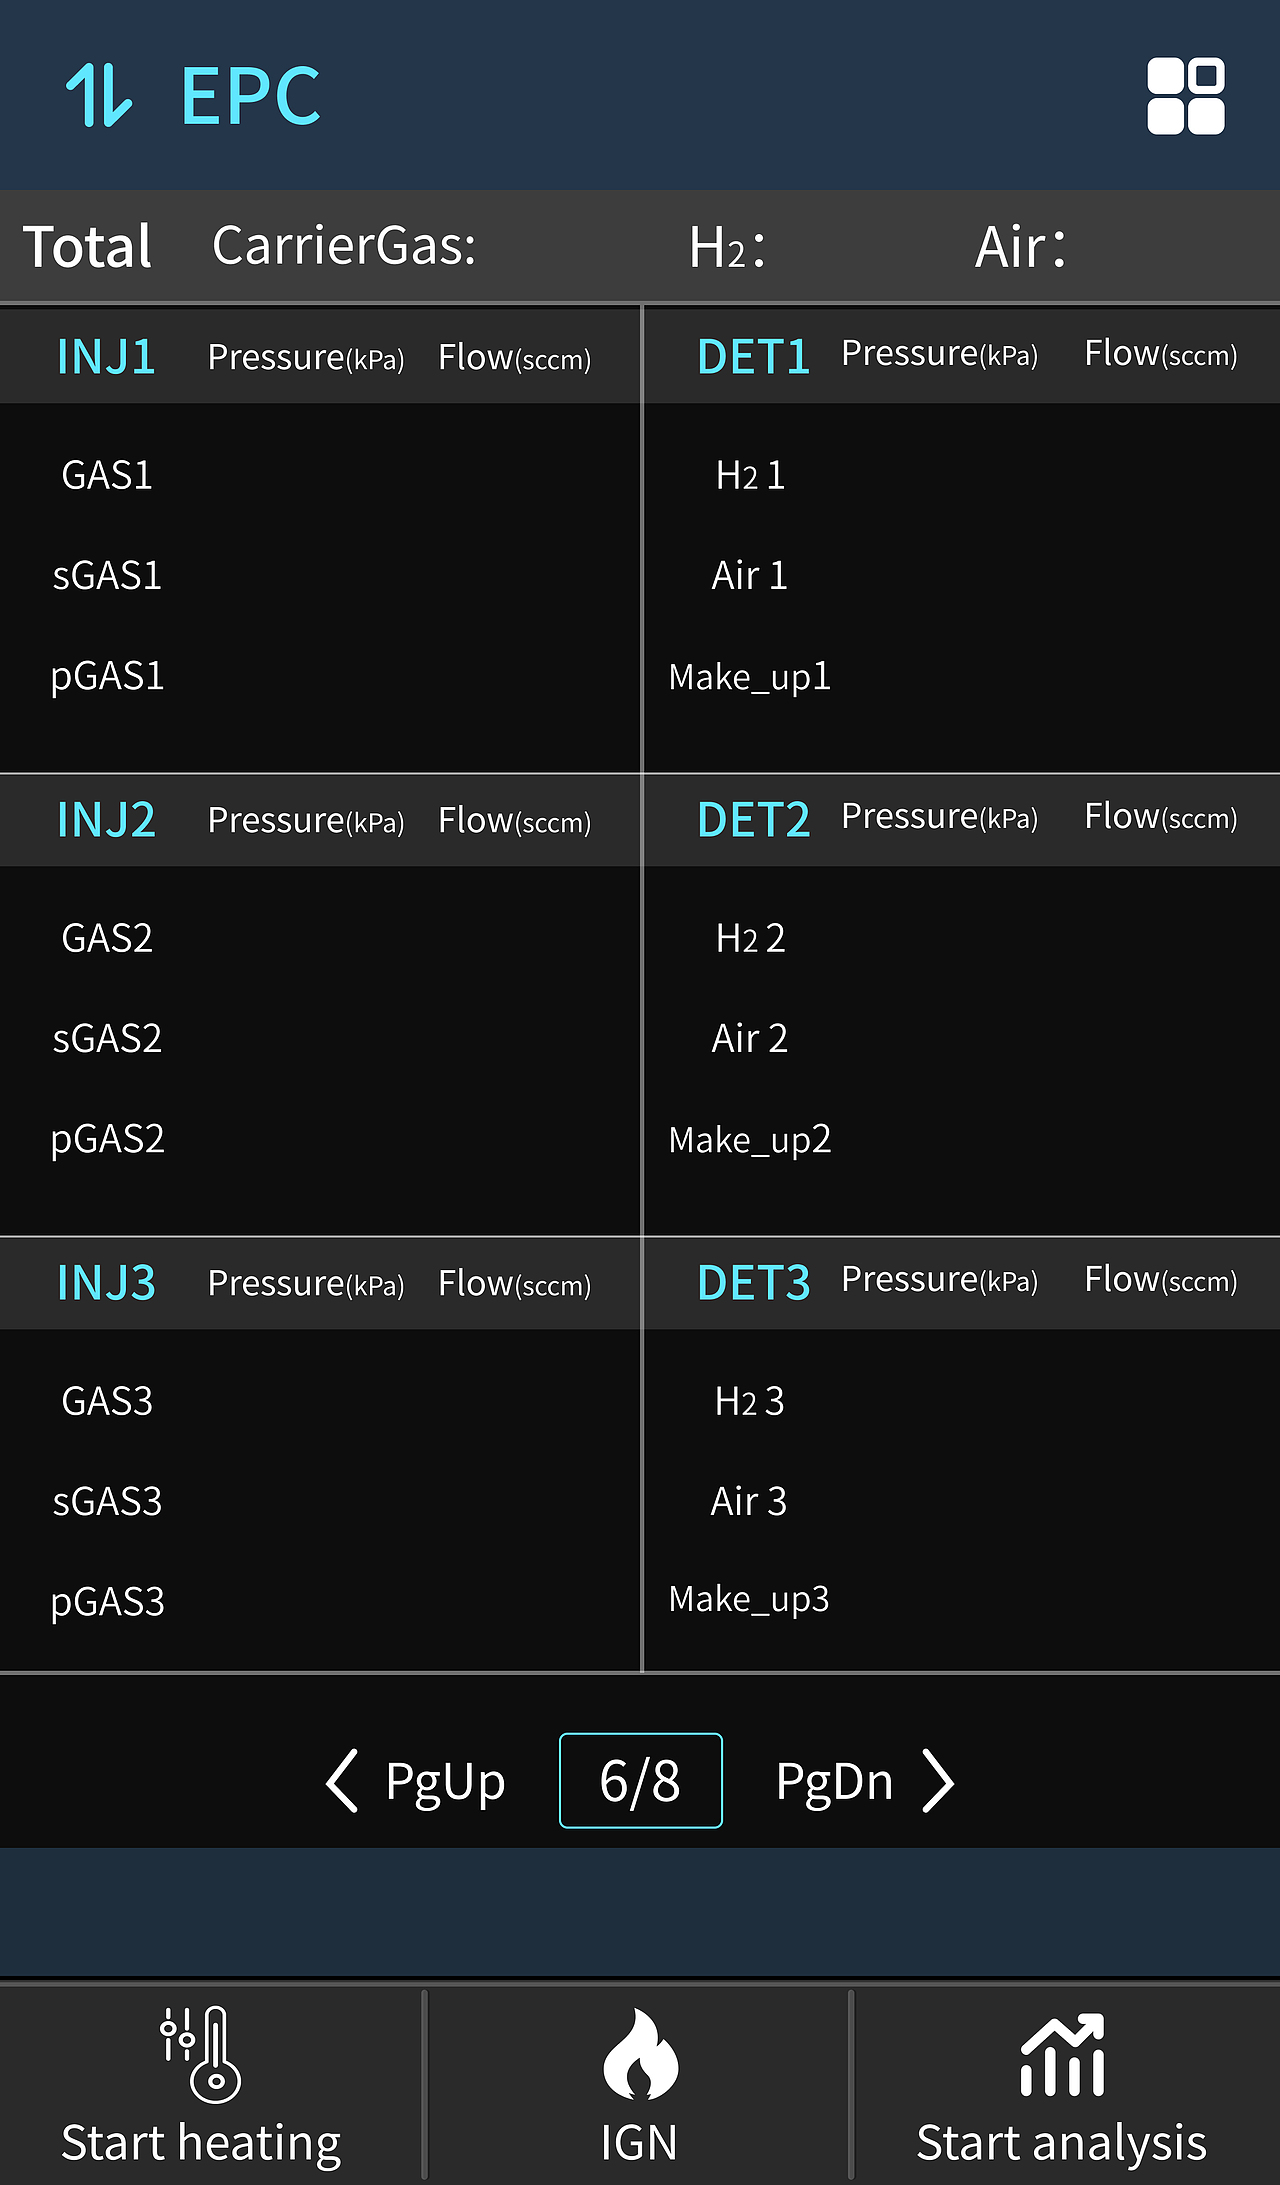The height and width of the screenshot is (2185, 1280).
Task: Click the right chevron beside PgDn
Action: [938, 1781]
